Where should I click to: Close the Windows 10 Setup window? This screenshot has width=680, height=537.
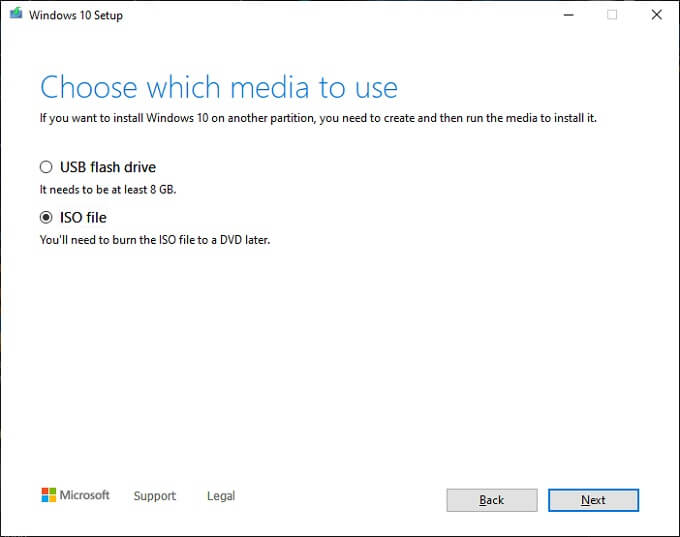(x=656, y=15)
